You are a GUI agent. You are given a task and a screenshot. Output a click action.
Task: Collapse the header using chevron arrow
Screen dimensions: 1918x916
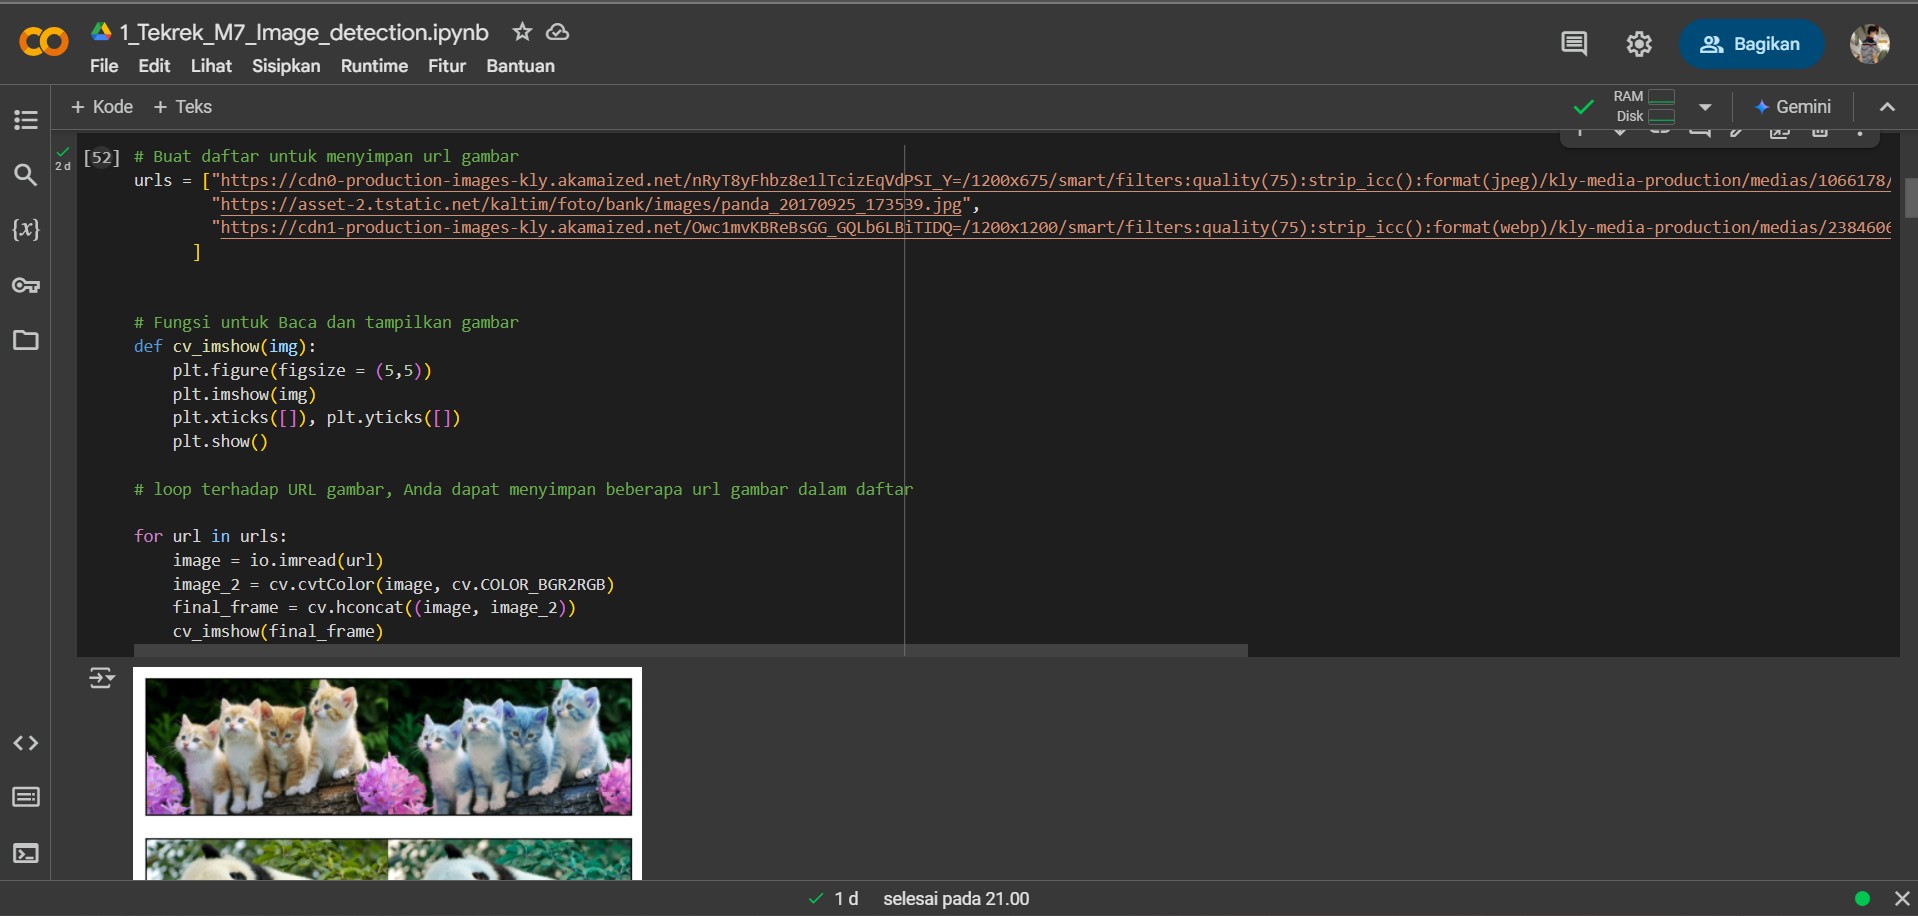[x=1887, y=107]
